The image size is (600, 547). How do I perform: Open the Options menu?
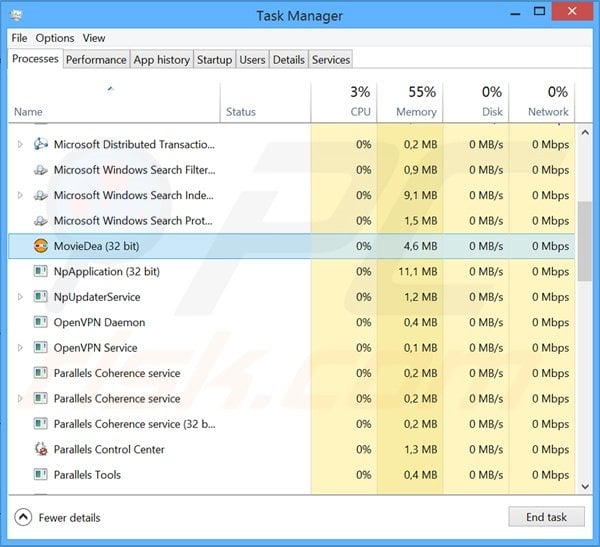(x=55, y=38)
